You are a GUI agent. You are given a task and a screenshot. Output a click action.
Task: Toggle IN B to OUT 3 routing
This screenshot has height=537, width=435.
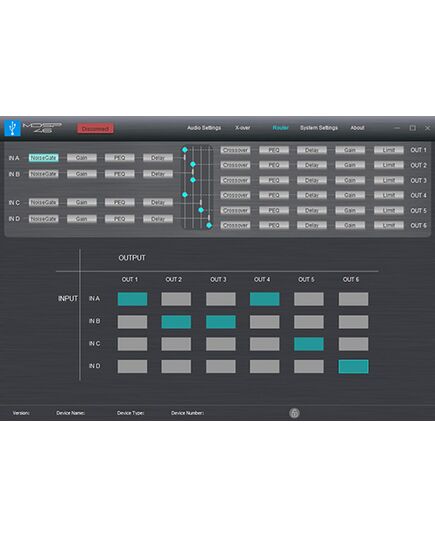pos(221,322)
